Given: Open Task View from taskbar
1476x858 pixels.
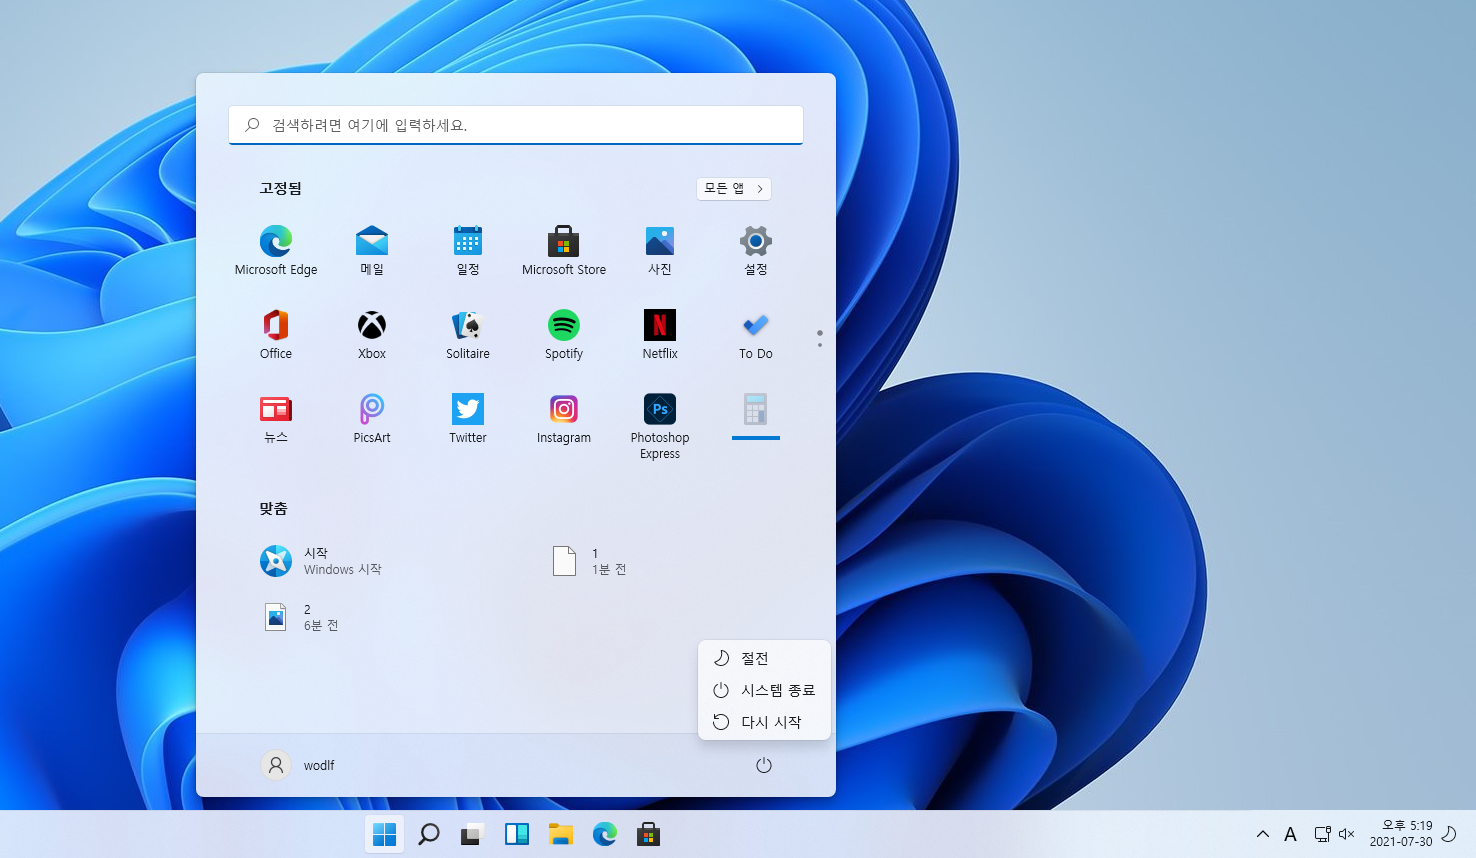Looking at the screenshot, I should 473,834.
